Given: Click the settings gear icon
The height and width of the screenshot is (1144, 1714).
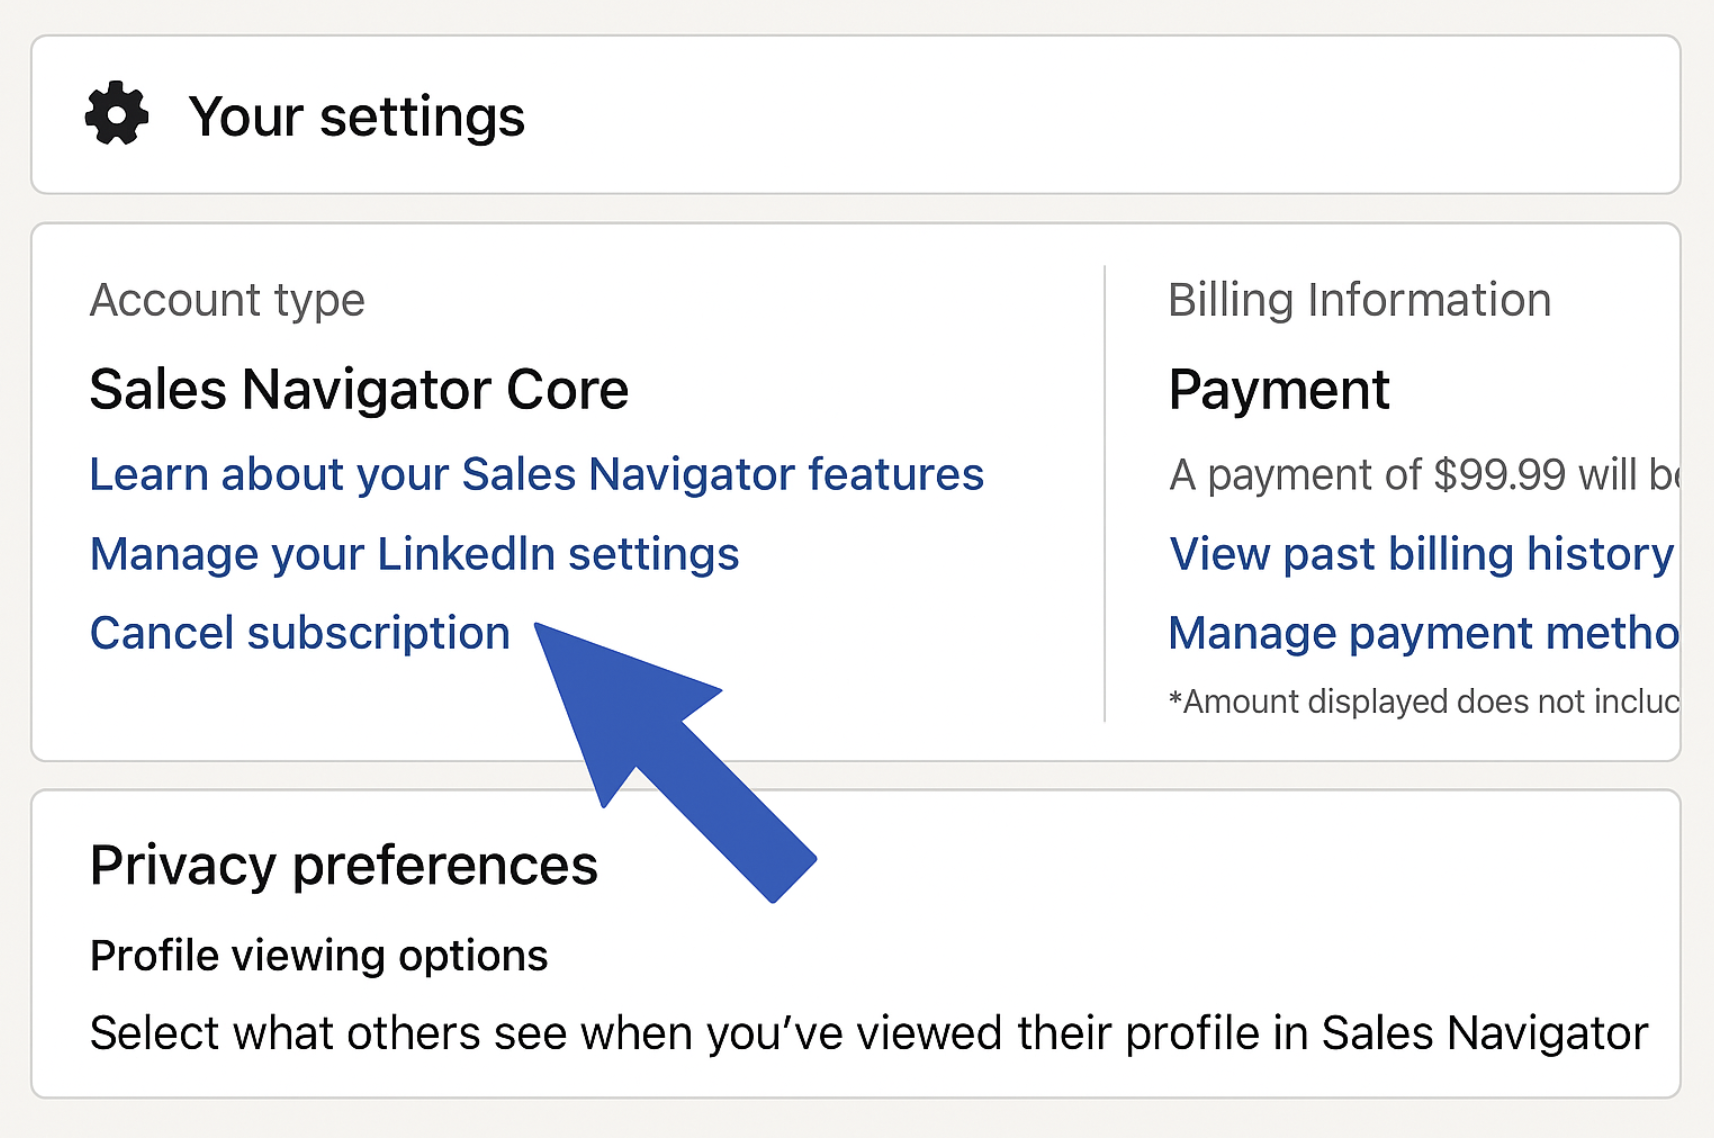Looking at the screenshot, I should point(117,114).
